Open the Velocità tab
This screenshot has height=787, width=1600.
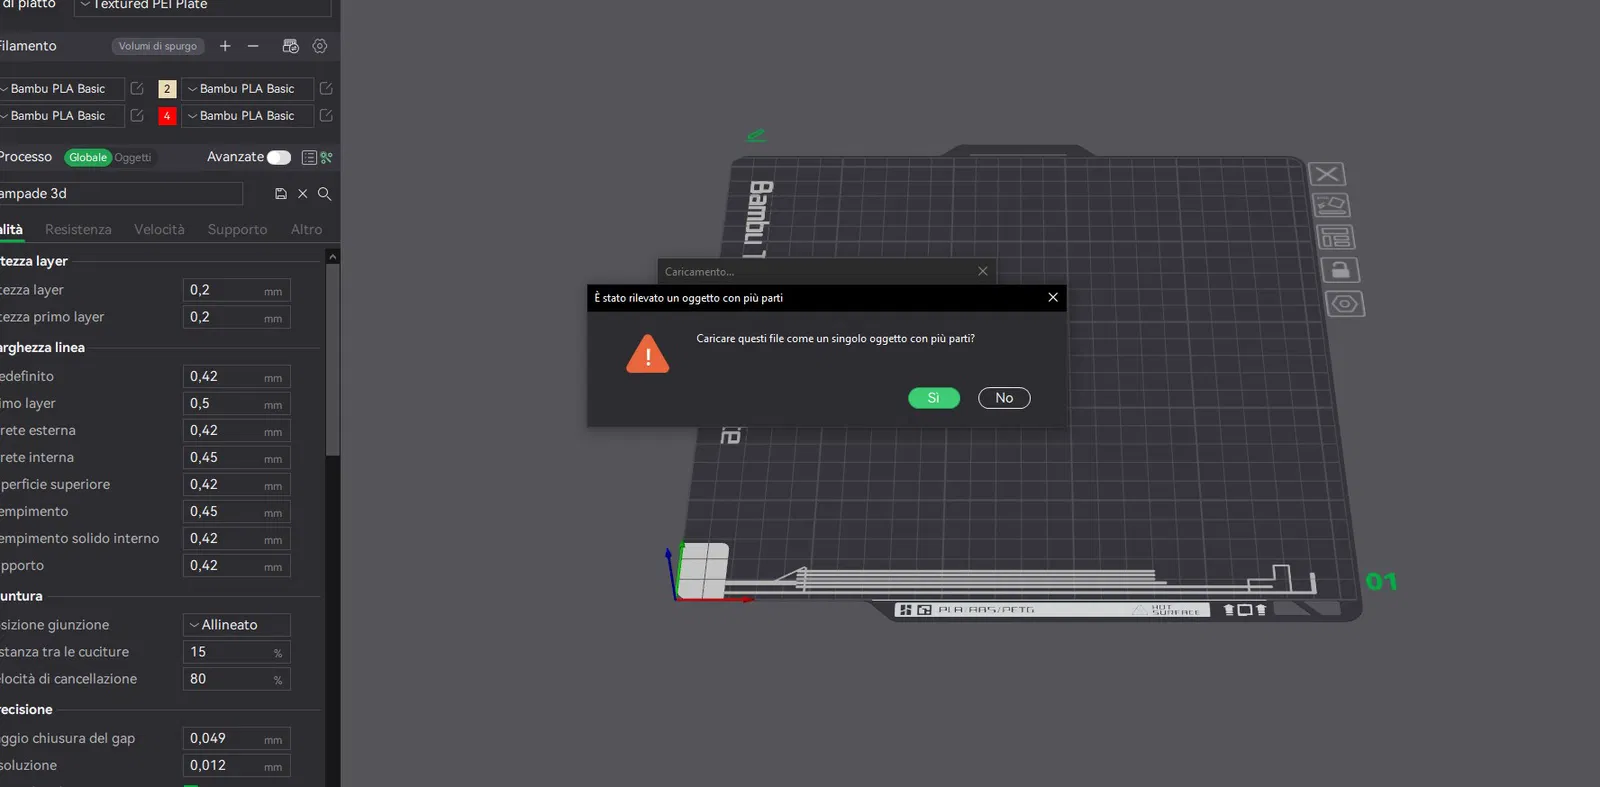(x=159, y=230)
